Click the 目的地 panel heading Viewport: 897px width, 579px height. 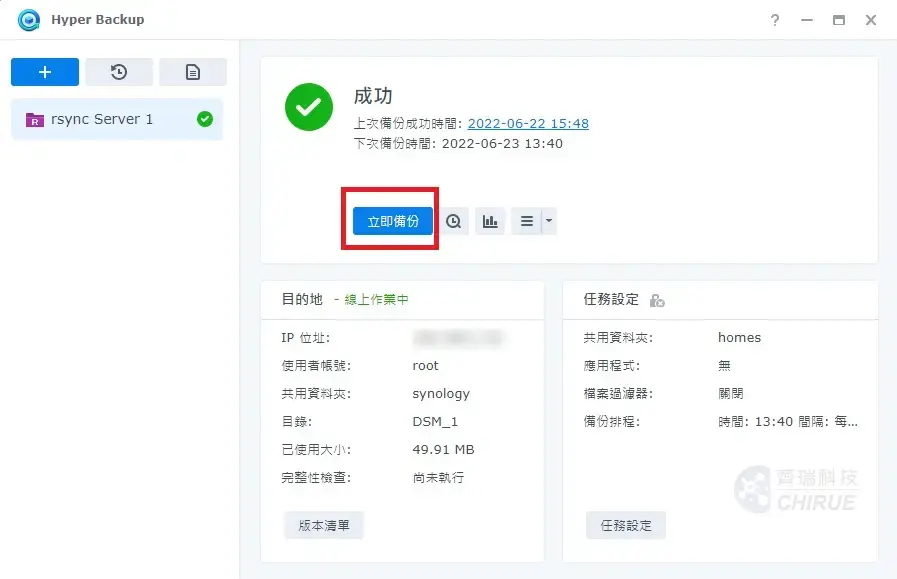[302, 299]
